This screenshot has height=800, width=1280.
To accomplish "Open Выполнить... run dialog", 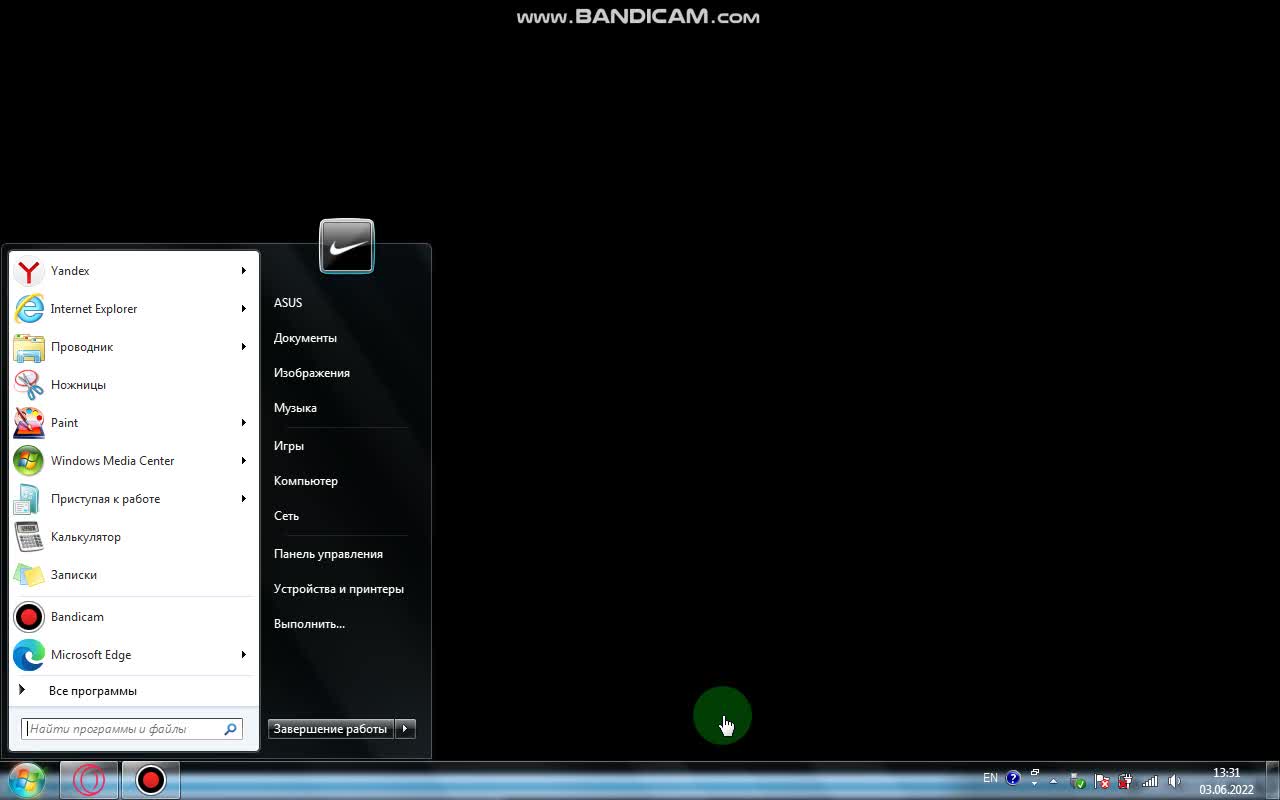I will [309, 624].
